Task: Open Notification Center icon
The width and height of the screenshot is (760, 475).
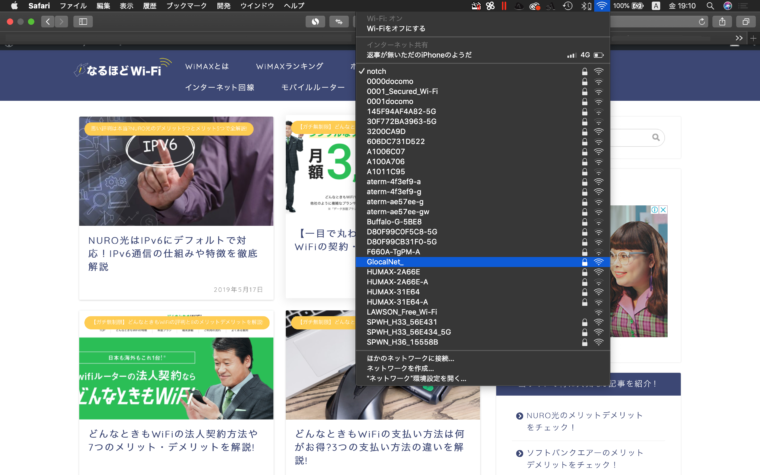Action: click(x=744, y=6)
